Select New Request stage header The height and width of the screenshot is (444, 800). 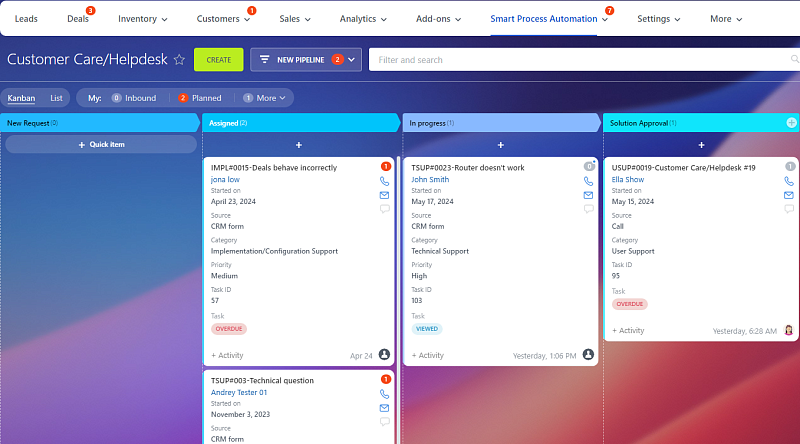98,123
